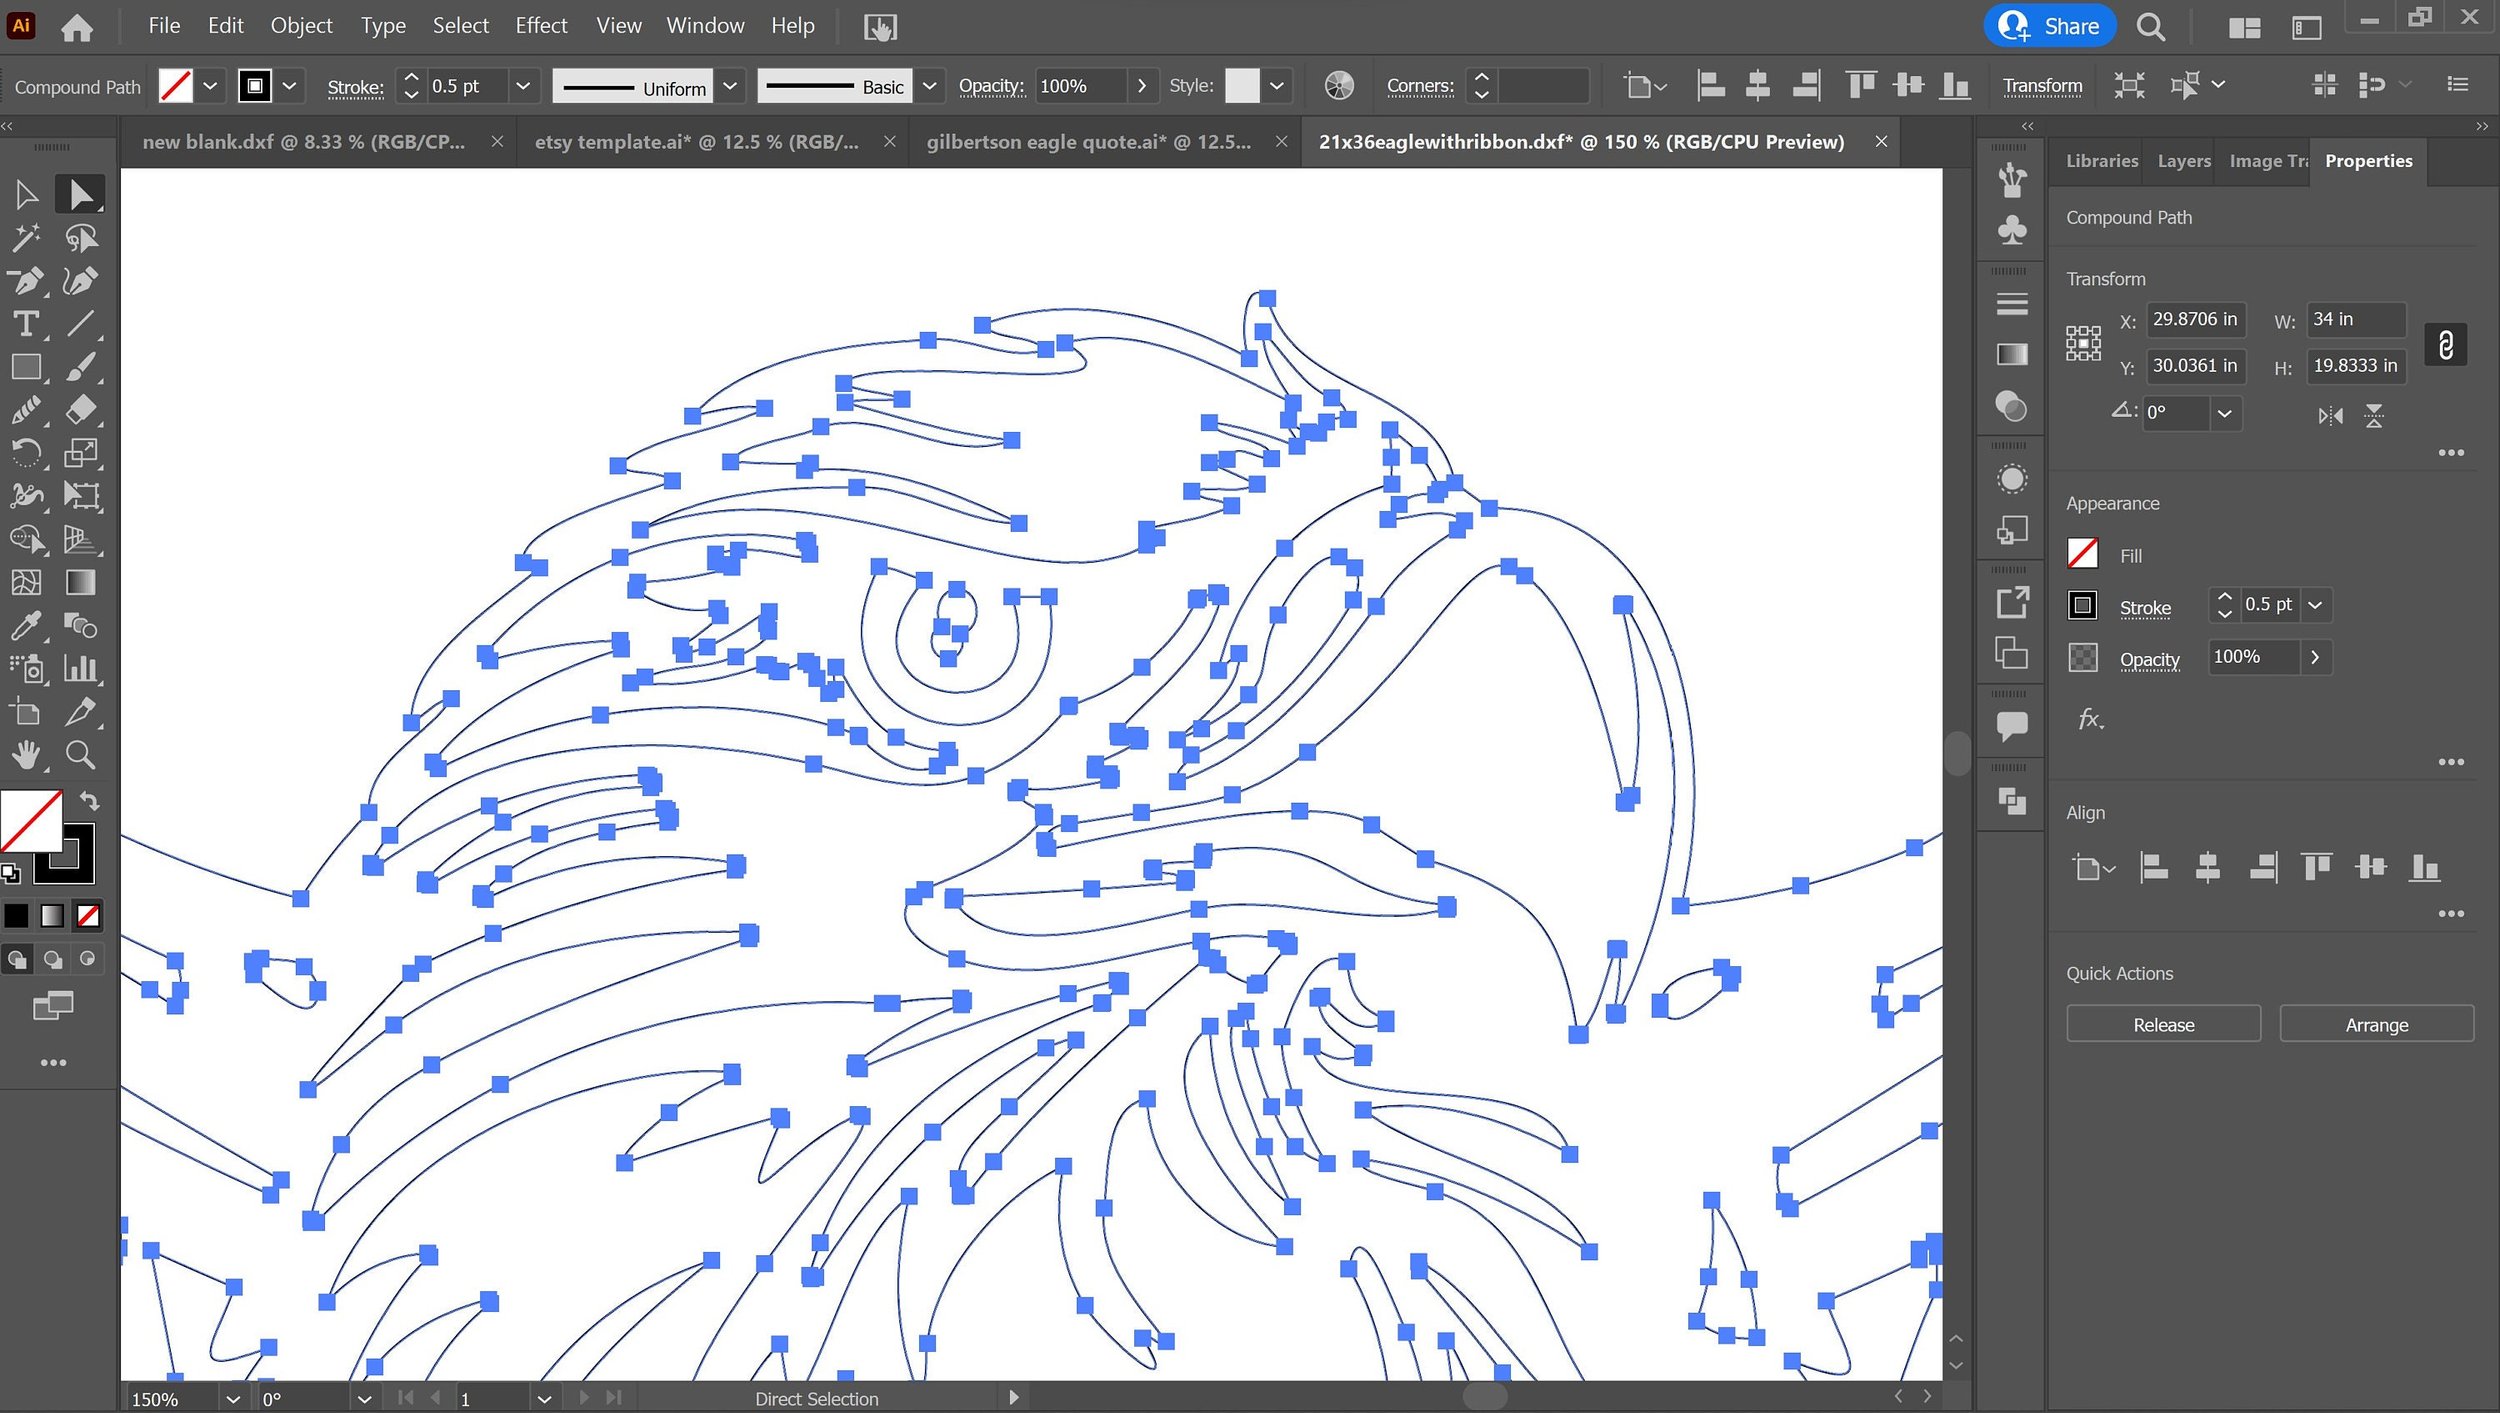Set paint mode to None
2500x1413 pixels.
point(88,915)
